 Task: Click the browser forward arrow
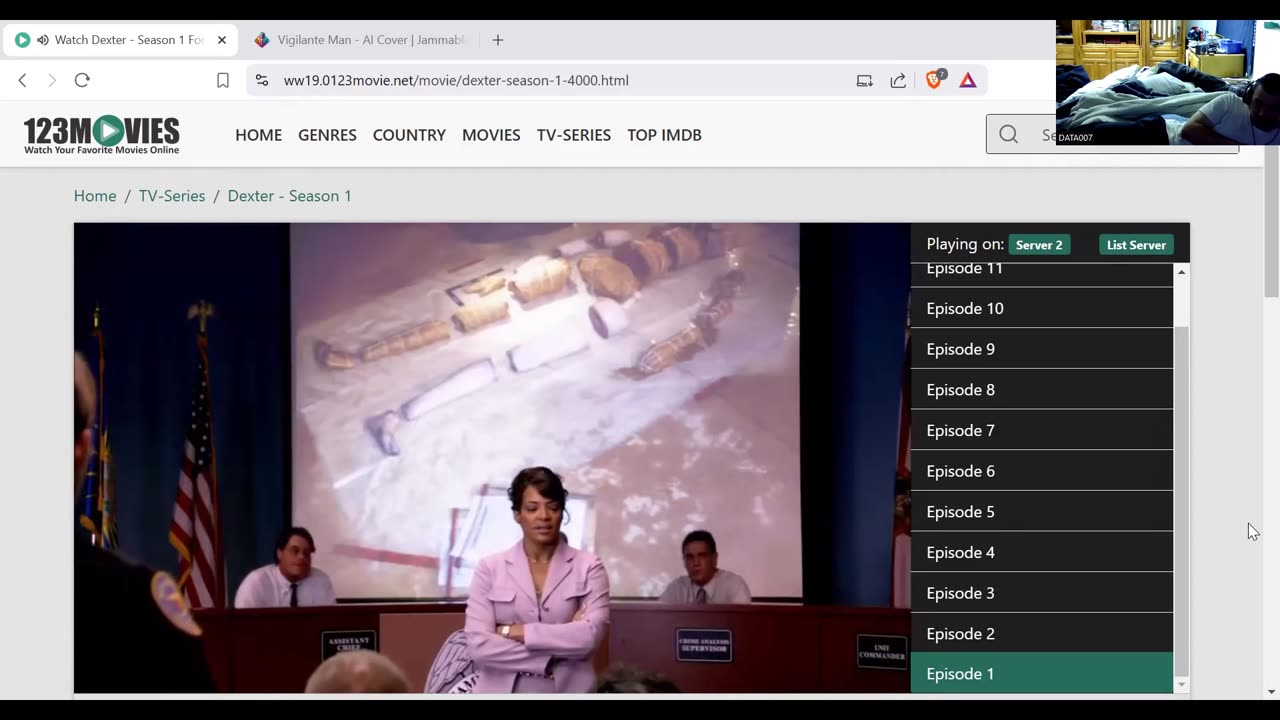pos(52,80)
